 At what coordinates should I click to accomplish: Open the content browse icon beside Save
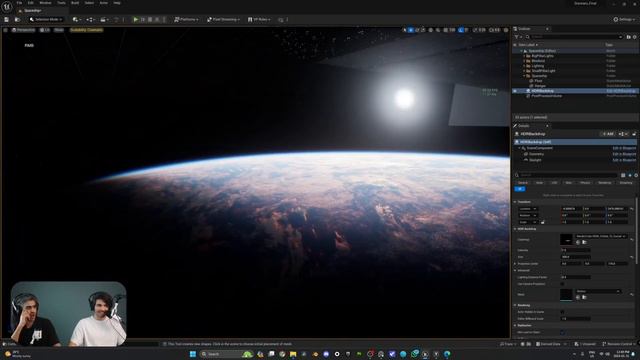point(17,19)
